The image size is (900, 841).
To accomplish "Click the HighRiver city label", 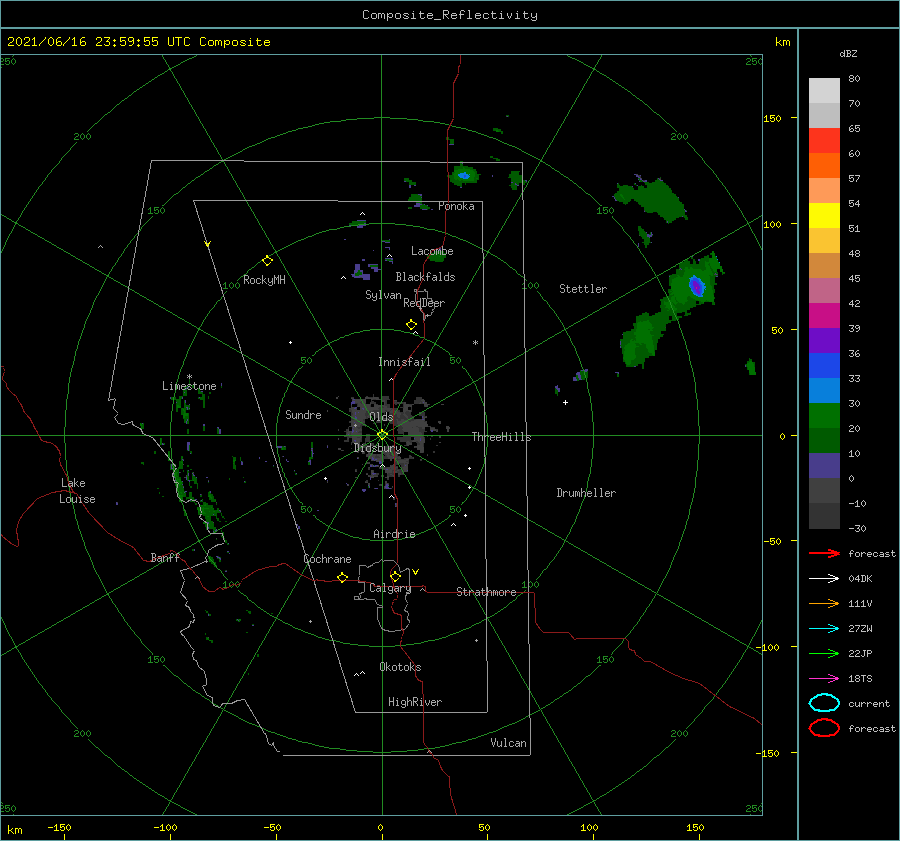I will click(x=415, y=702).
